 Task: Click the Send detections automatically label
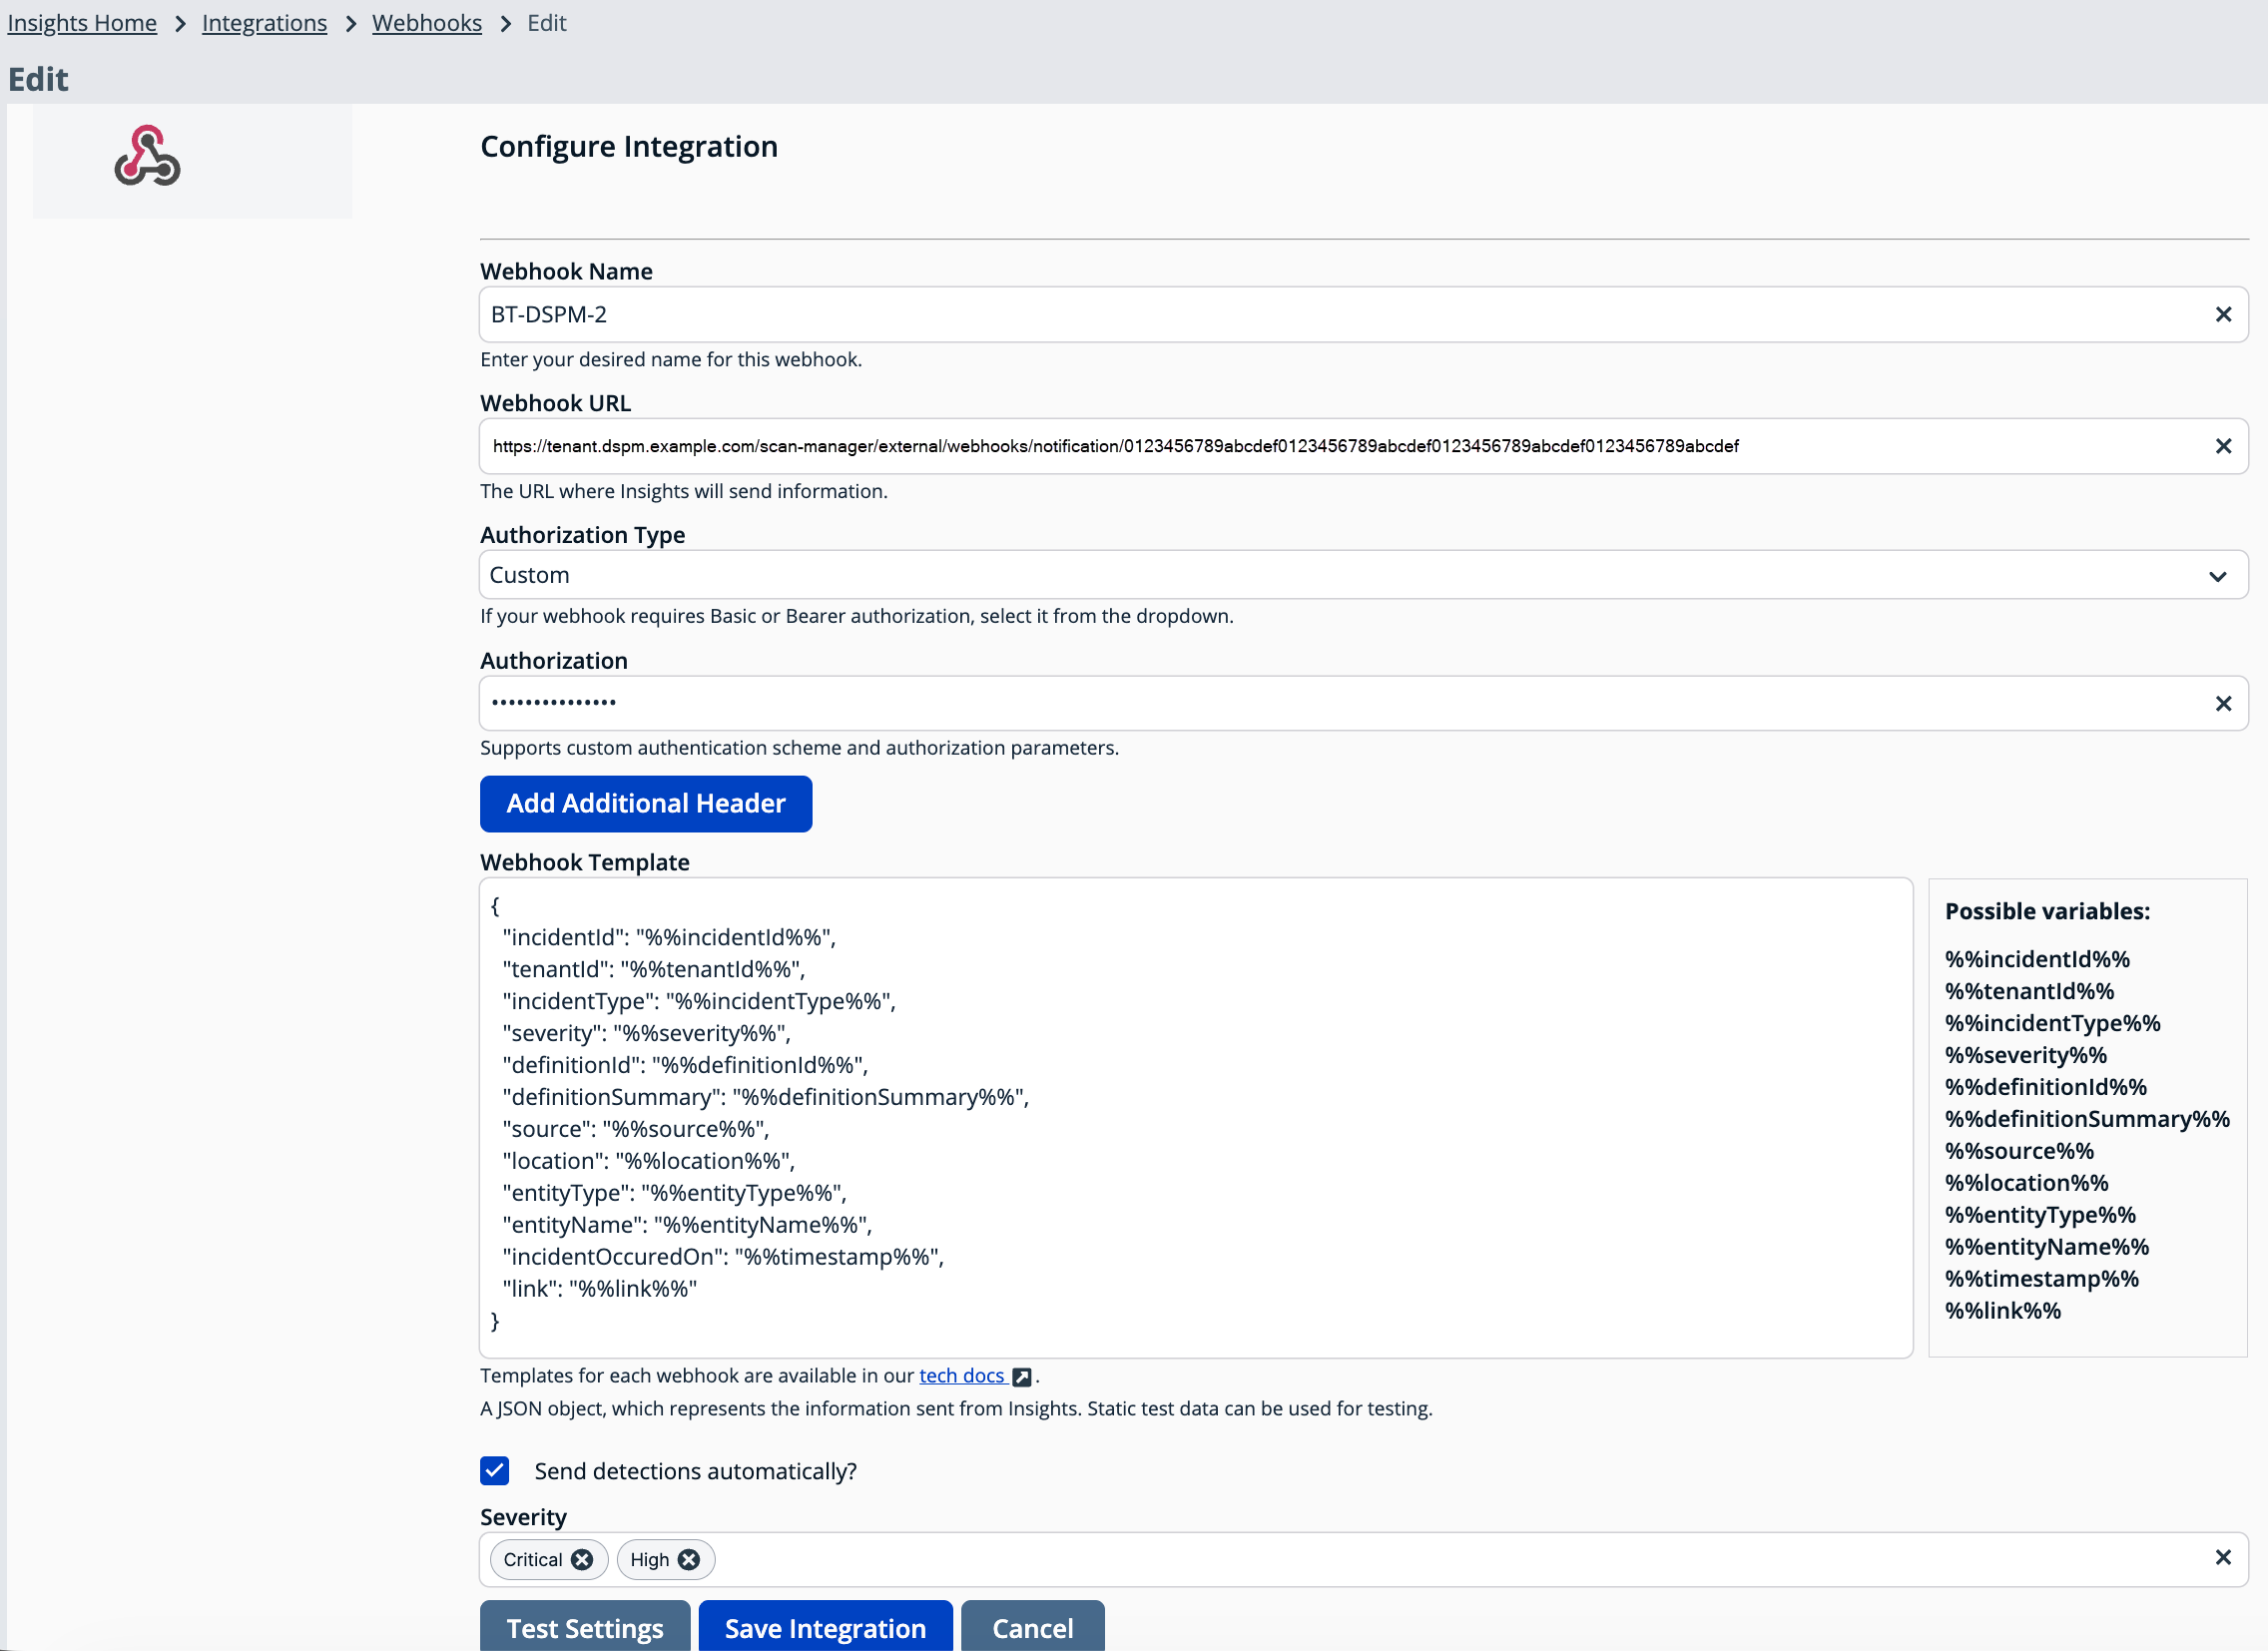point(695,1471)
